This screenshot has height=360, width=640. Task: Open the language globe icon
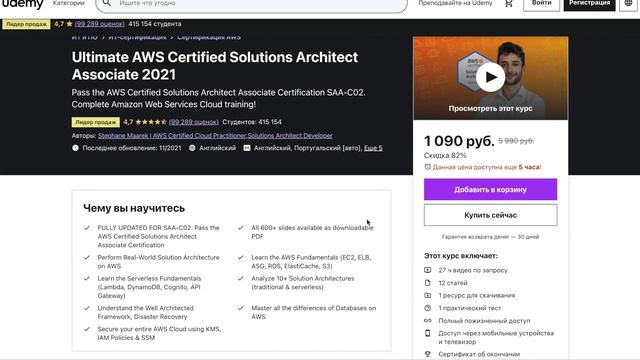coord(628,4)
